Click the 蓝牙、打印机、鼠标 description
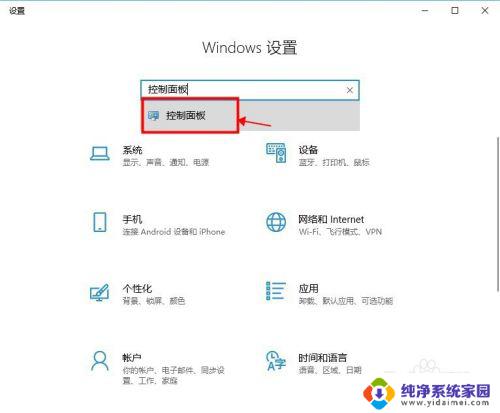500x413 pixels. point(334,162)
